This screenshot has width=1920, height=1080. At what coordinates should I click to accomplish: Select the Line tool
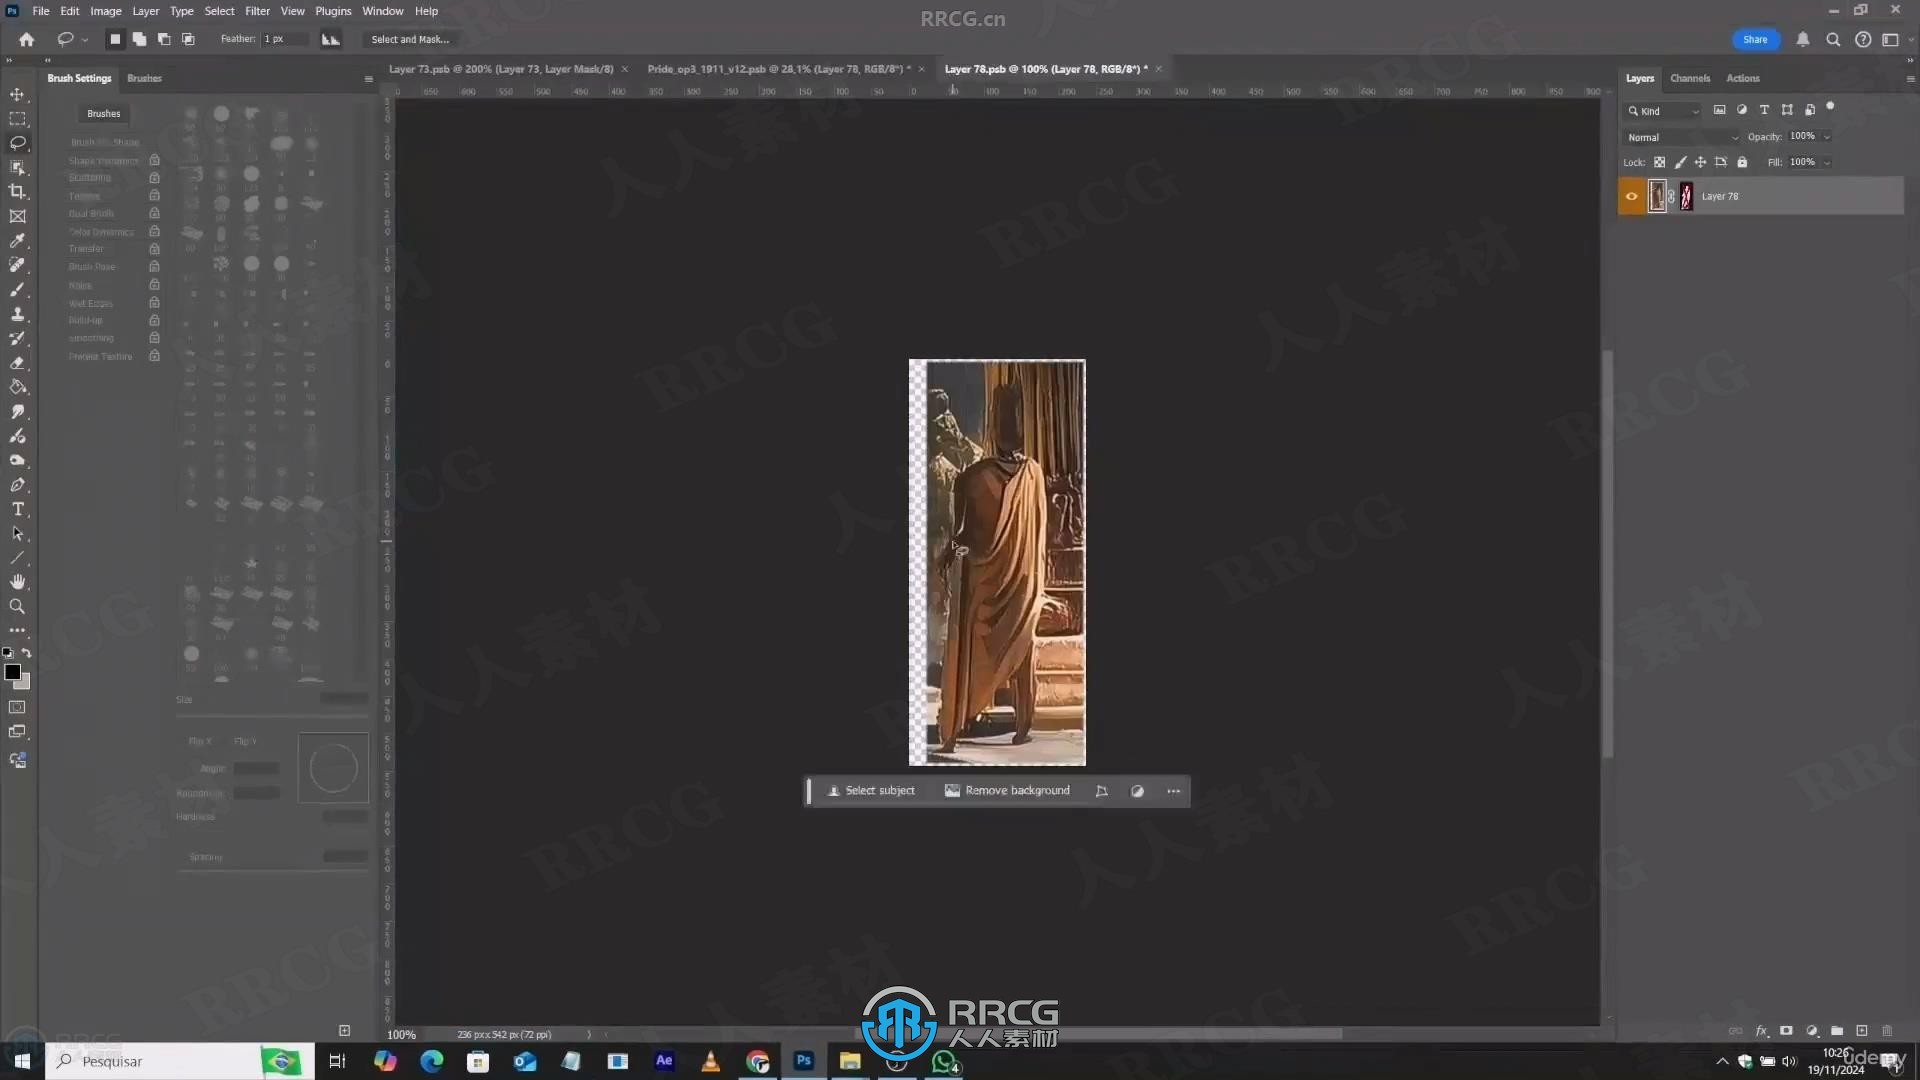click(17, 558)
